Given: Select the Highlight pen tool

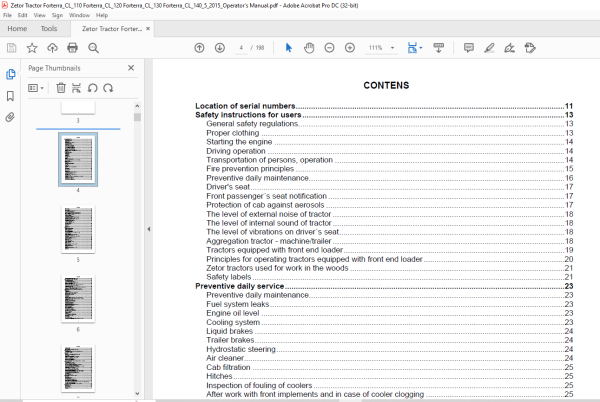Looking at the screenshot, I should (489, 48).
